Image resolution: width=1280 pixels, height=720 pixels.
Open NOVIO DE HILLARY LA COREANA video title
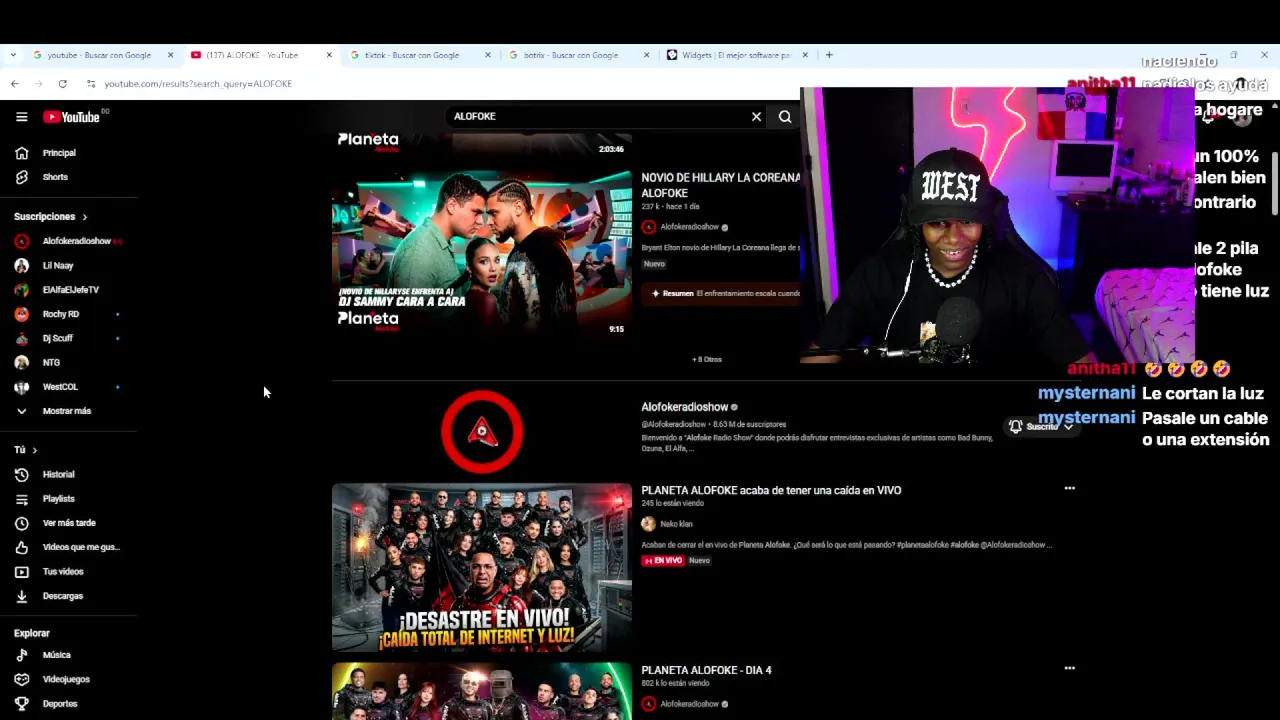point(721,185)
